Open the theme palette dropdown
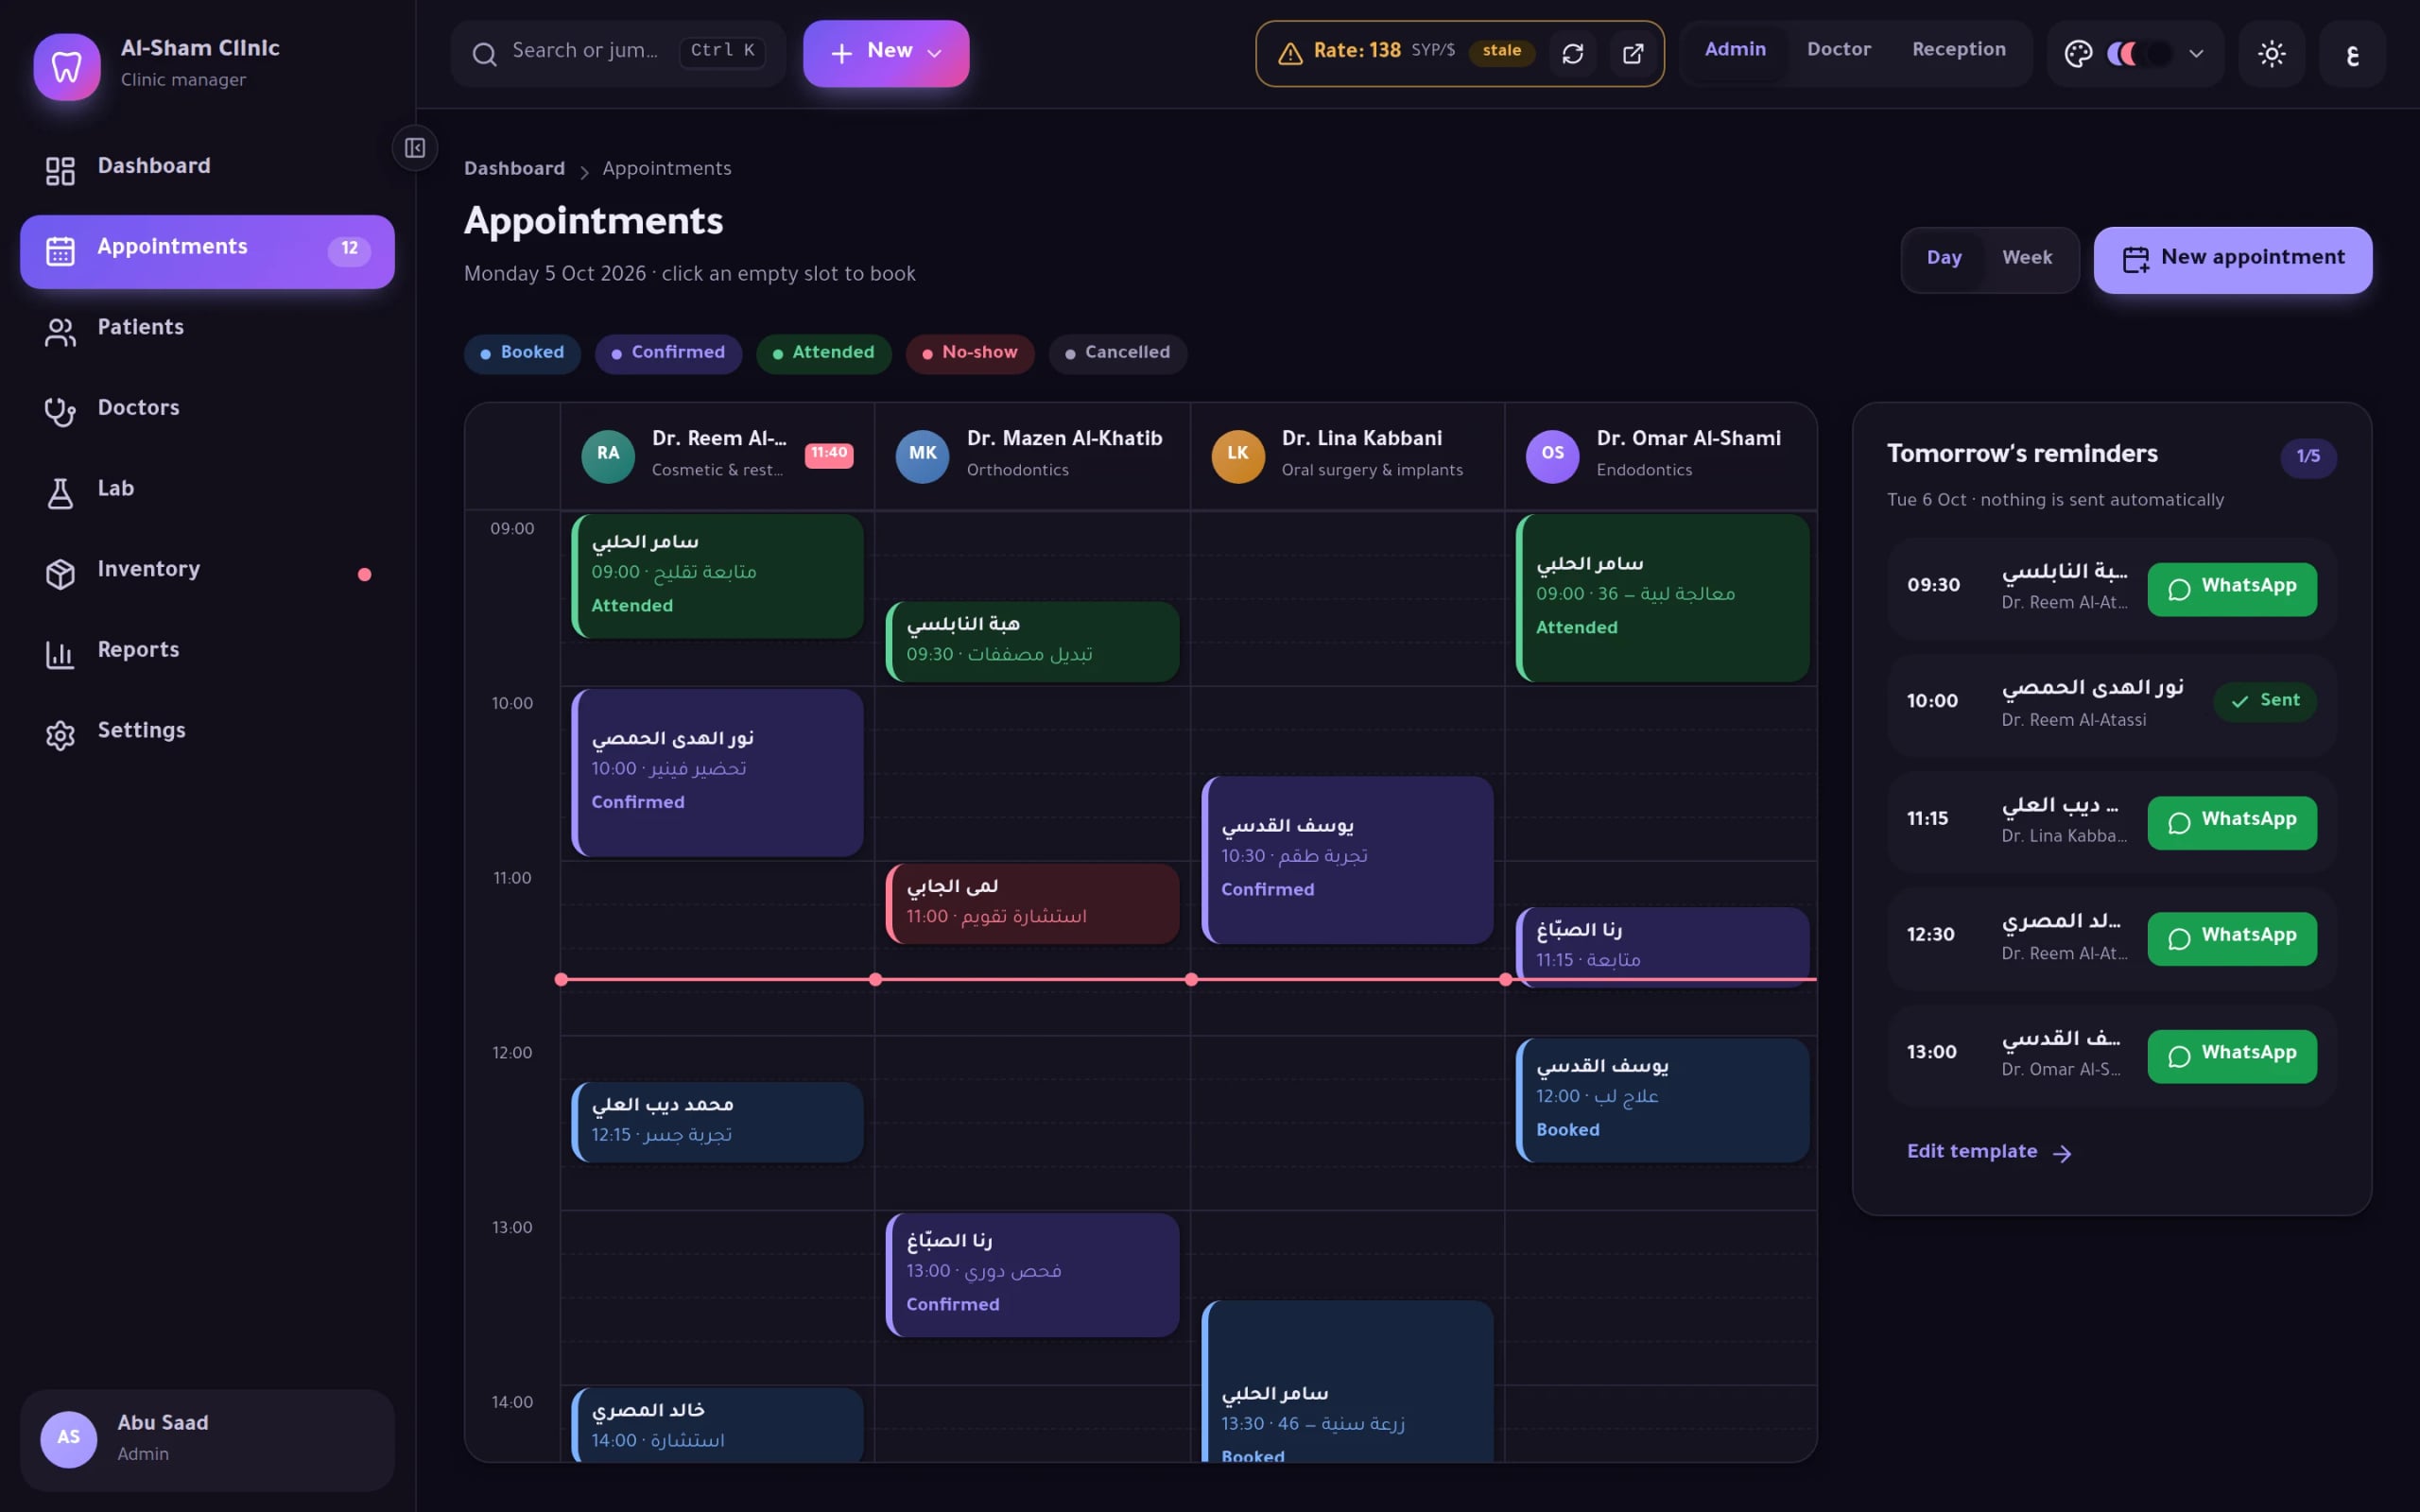 2135,53
